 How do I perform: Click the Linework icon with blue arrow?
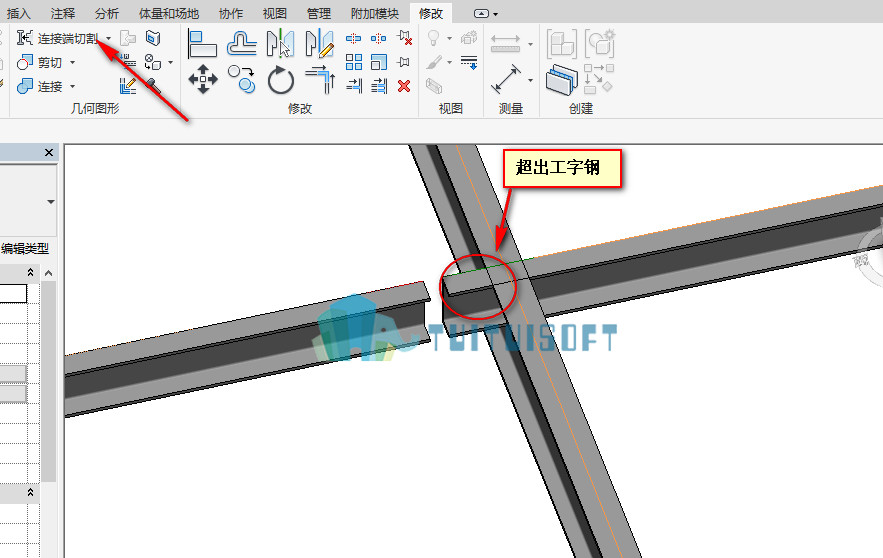tap(469, 62)
